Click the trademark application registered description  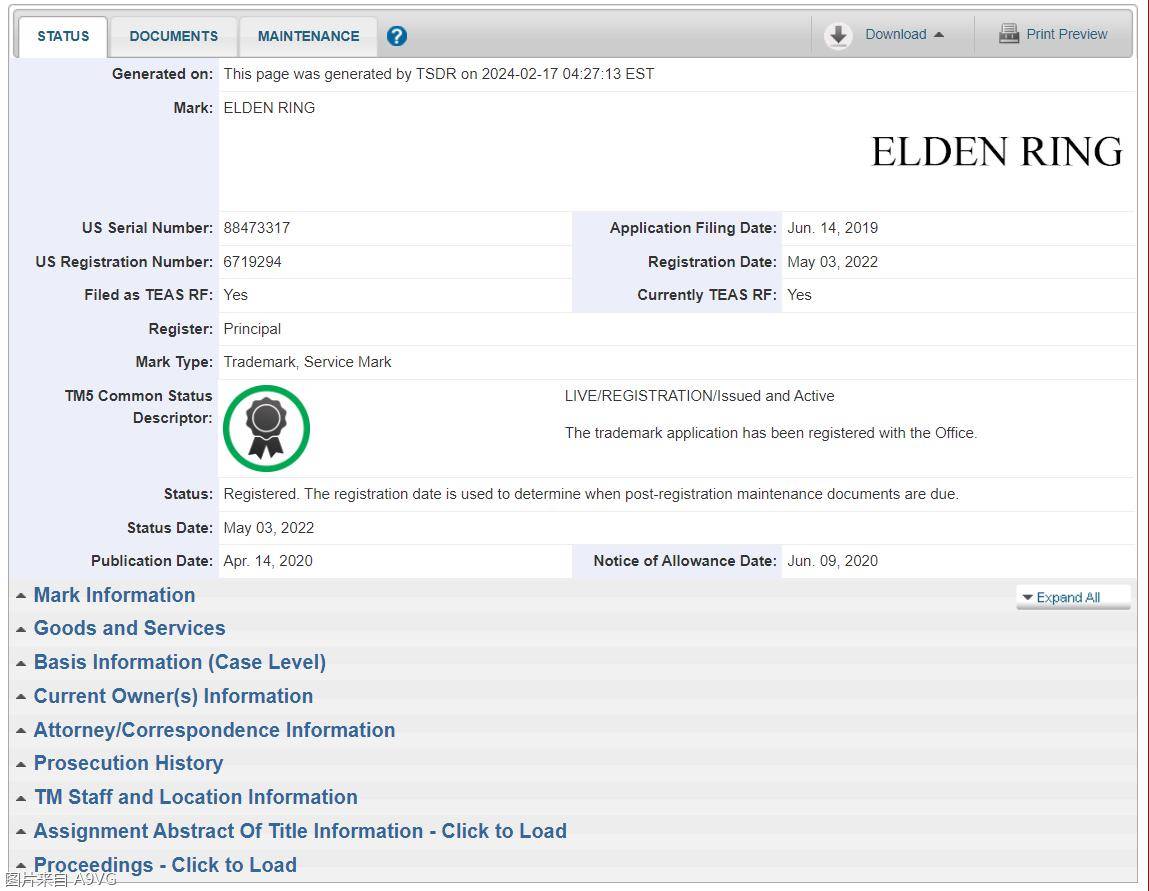tap(771, 433)
